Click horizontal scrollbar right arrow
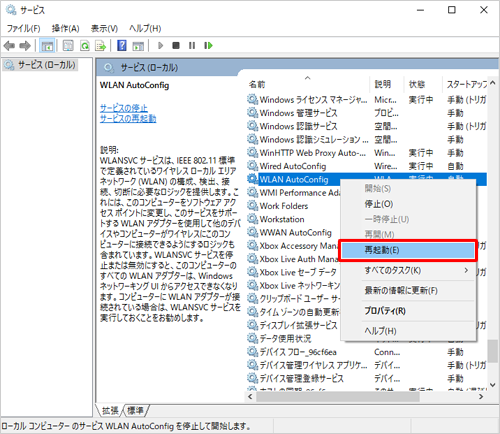500x434 pixels. point(481,397)
